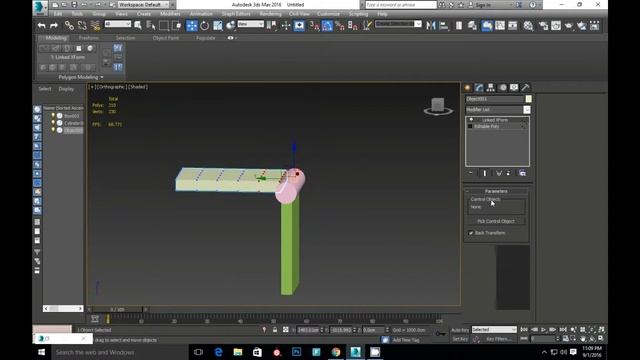Open the Material Editor icon
The width and height of the screenshot is (640, 360).
coord(528,26)
